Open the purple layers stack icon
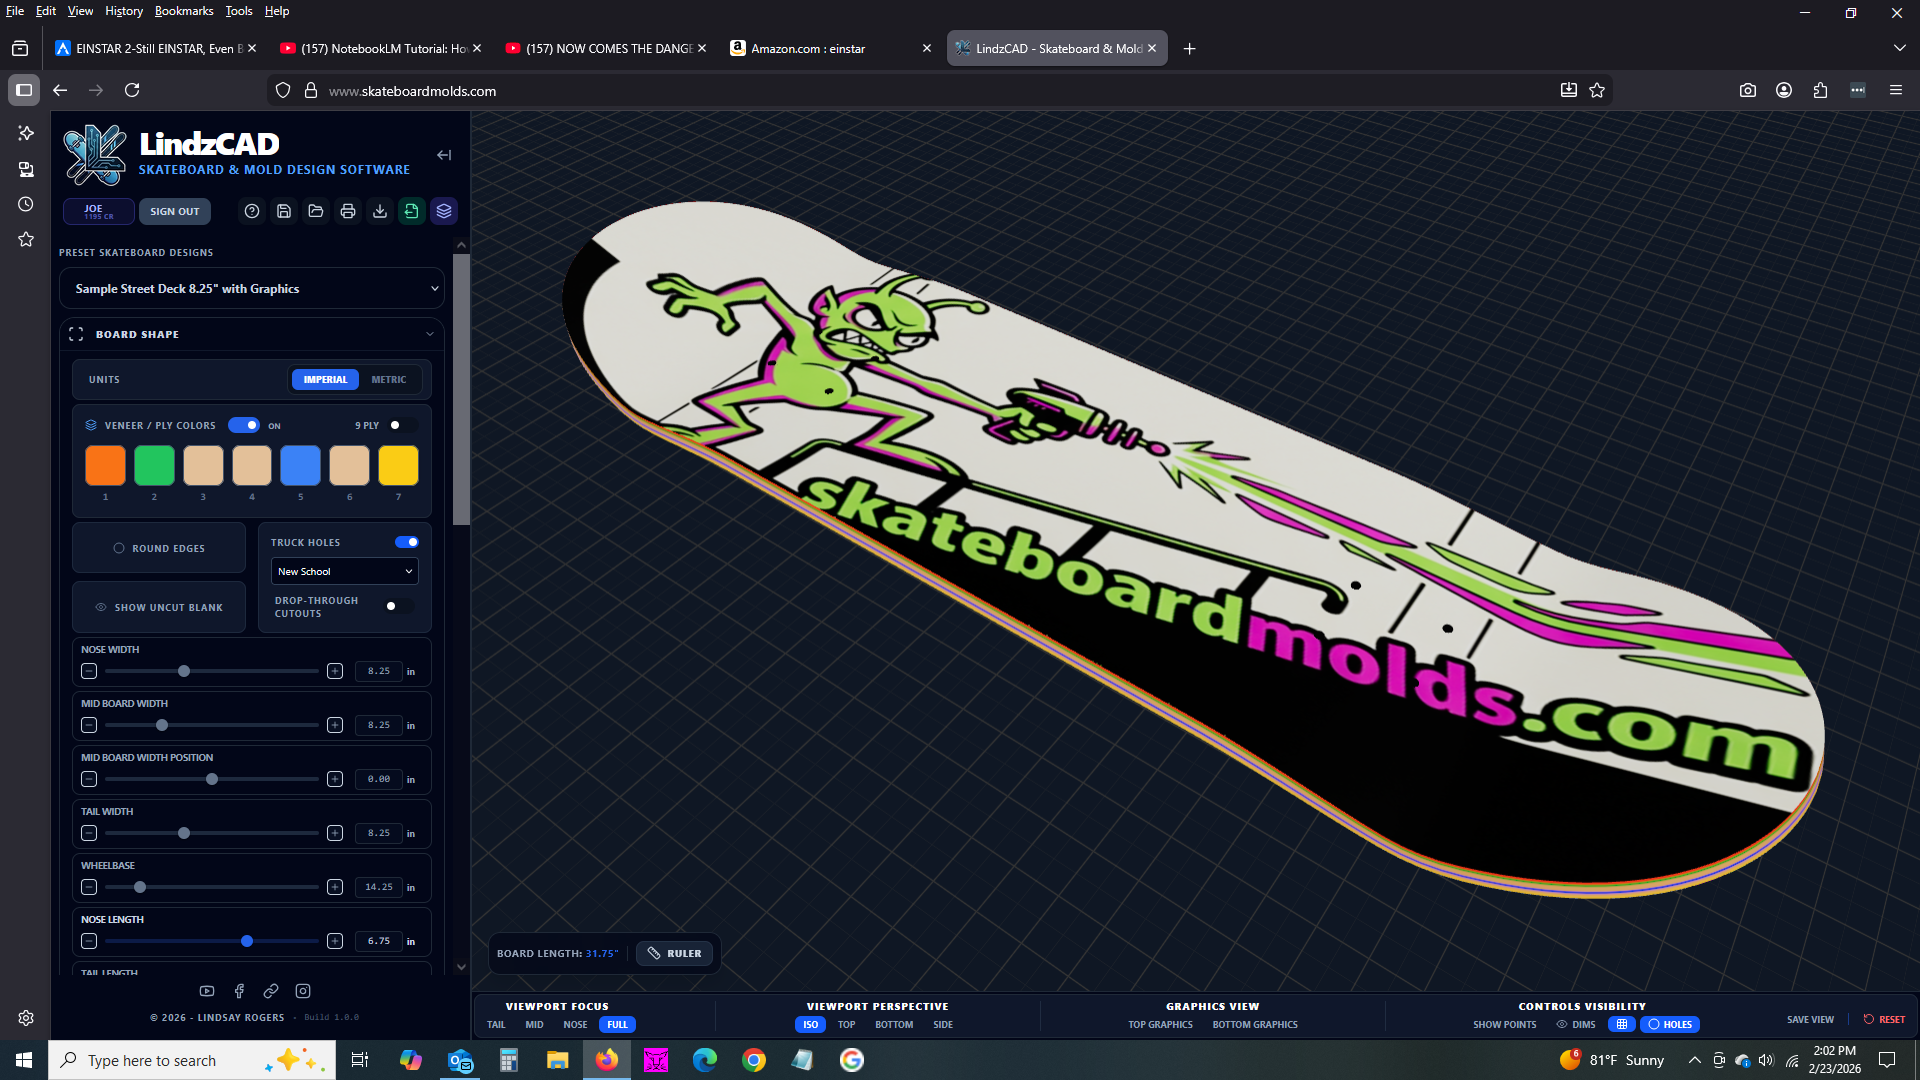Image resolution: width=1920 pixels, height=1080 pixels. 444,211
